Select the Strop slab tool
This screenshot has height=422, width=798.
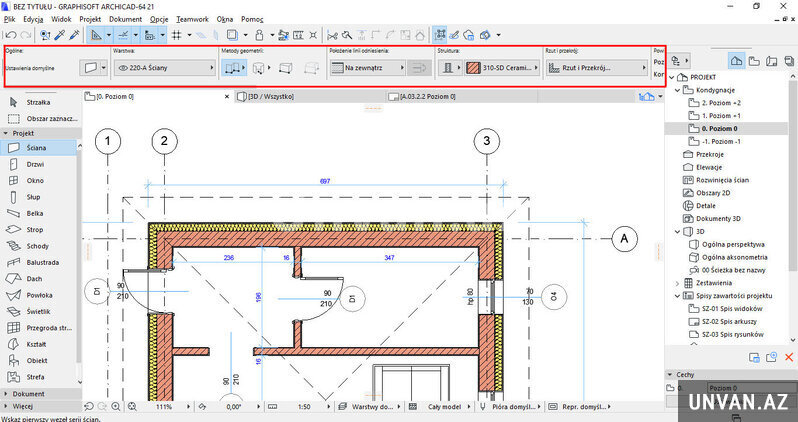(x=39, y=230)
